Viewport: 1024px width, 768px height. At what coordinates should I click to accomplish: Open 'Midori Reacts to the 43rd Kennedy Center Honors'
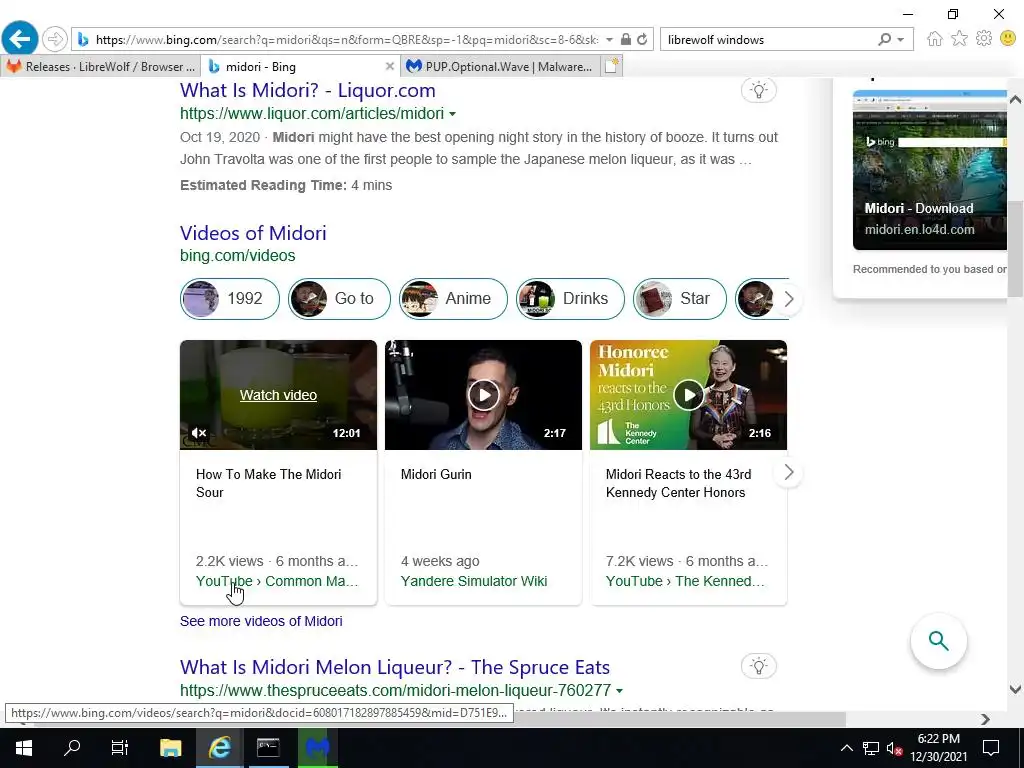(678, 483)
